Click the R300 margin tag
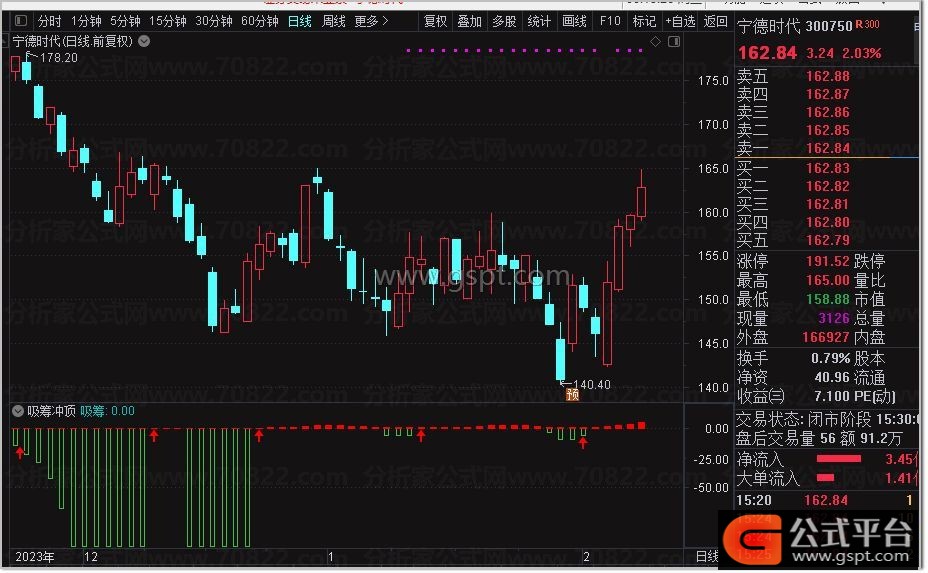The image size is (928, 573). click(x=868, y=24)
